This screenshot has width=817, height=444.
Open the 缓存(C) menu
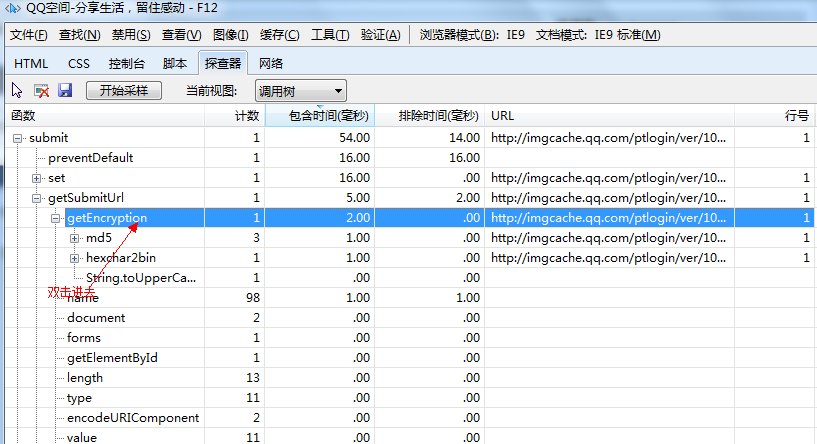click(x=279, y=35)
